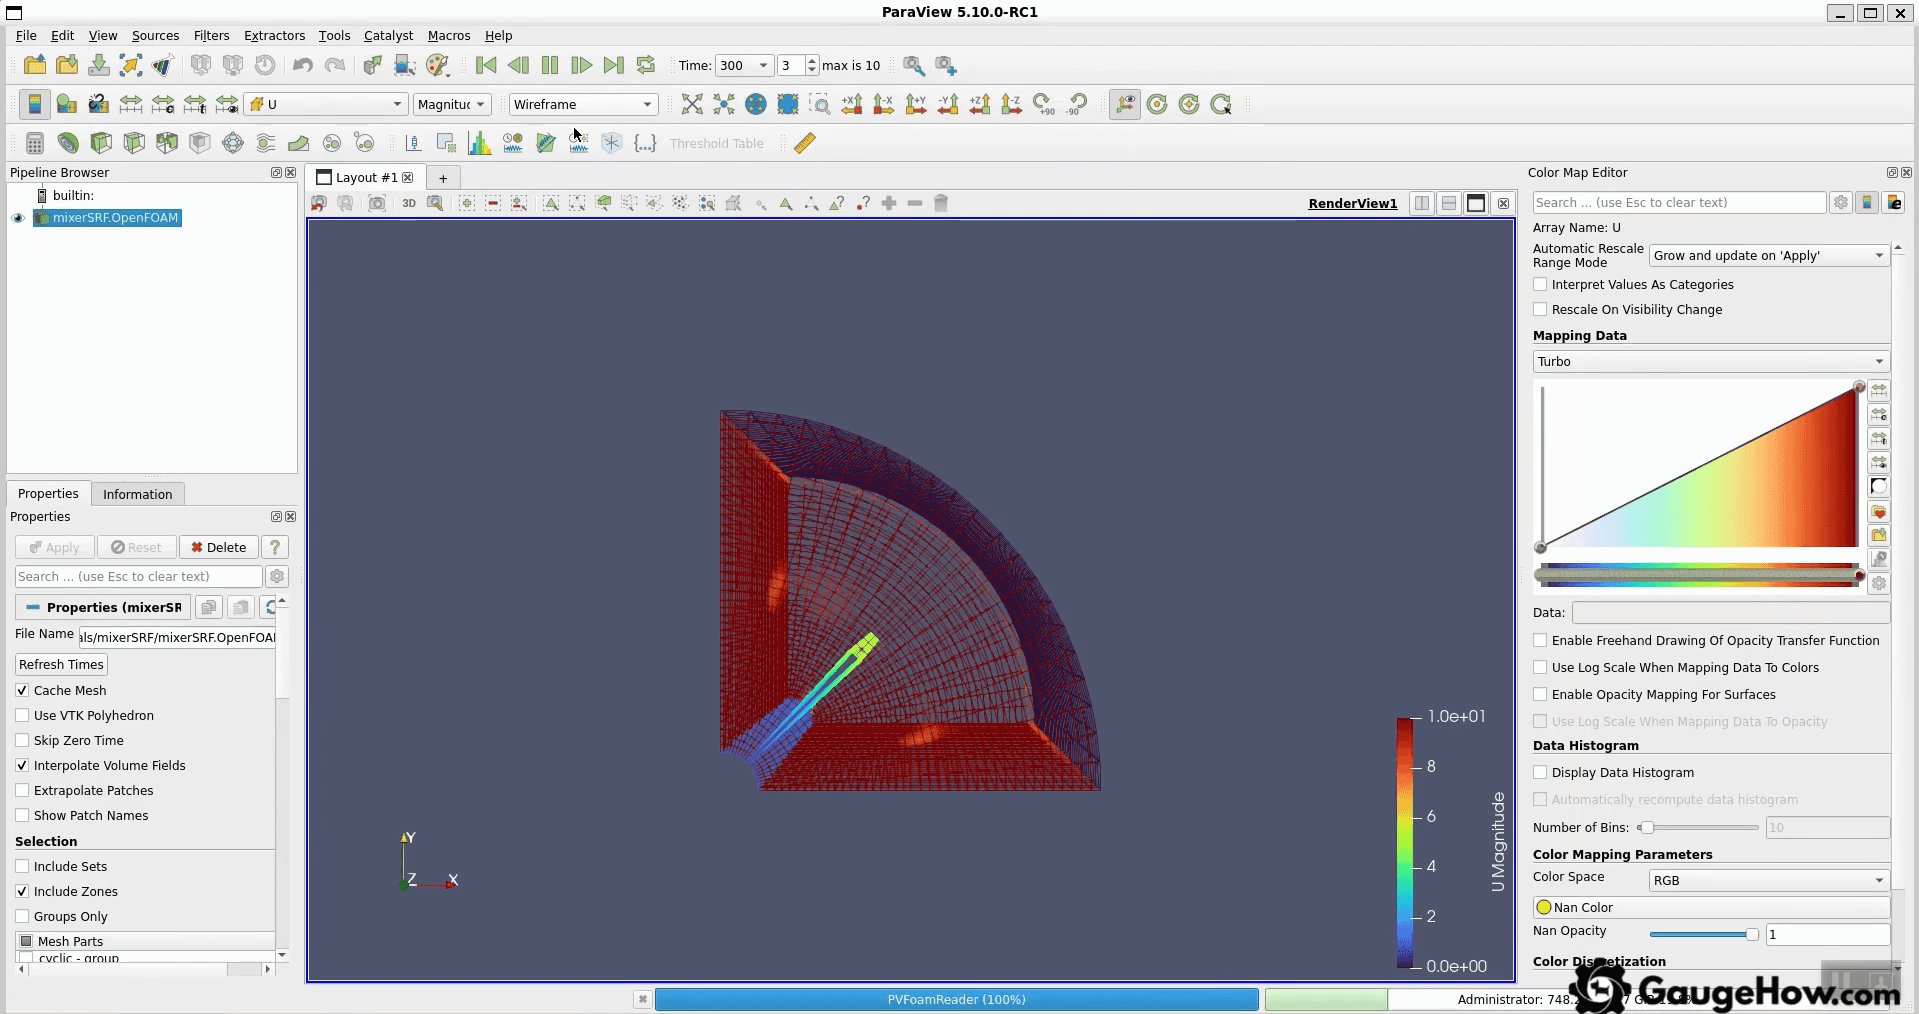This screenshot has height=1014, width=1919.
Task: Apply the Clip filter from the filters toolbar
Action: pyautogui.click(x=101, y=143)
